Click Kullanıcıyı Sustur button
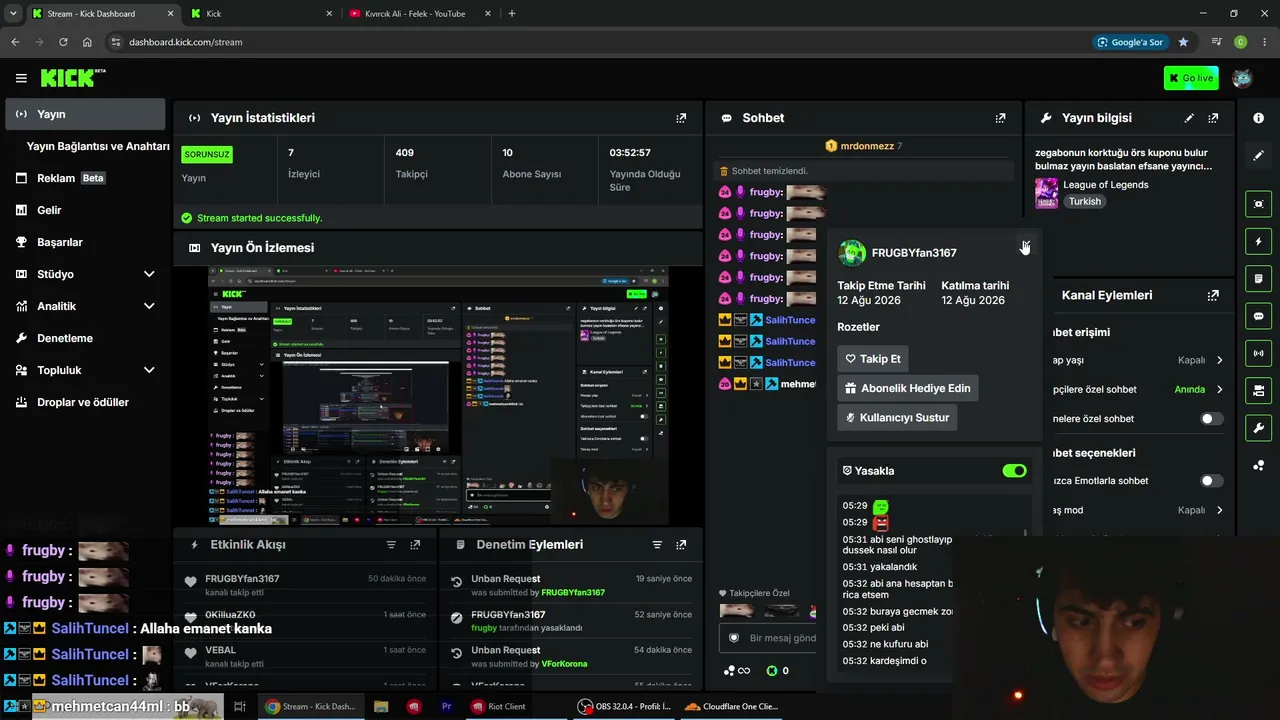Screen dimensions: 1280x720 (897, 417)
